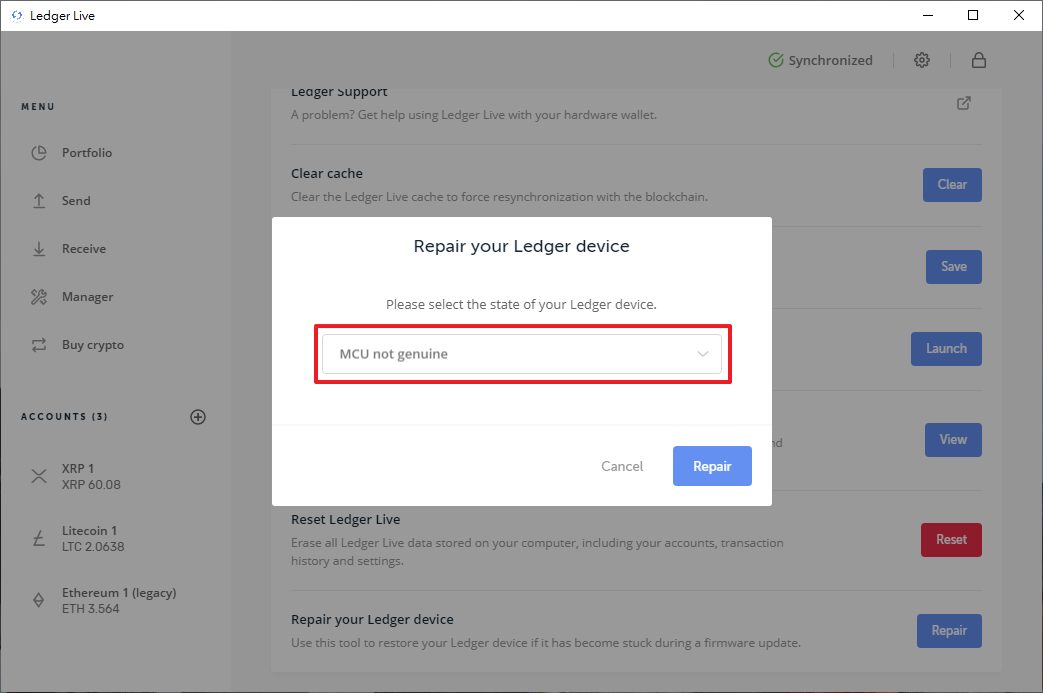Click the Send up-arrow icon
The width and height of the screenshot is (1043, 693).
click(x=39, y=201)
